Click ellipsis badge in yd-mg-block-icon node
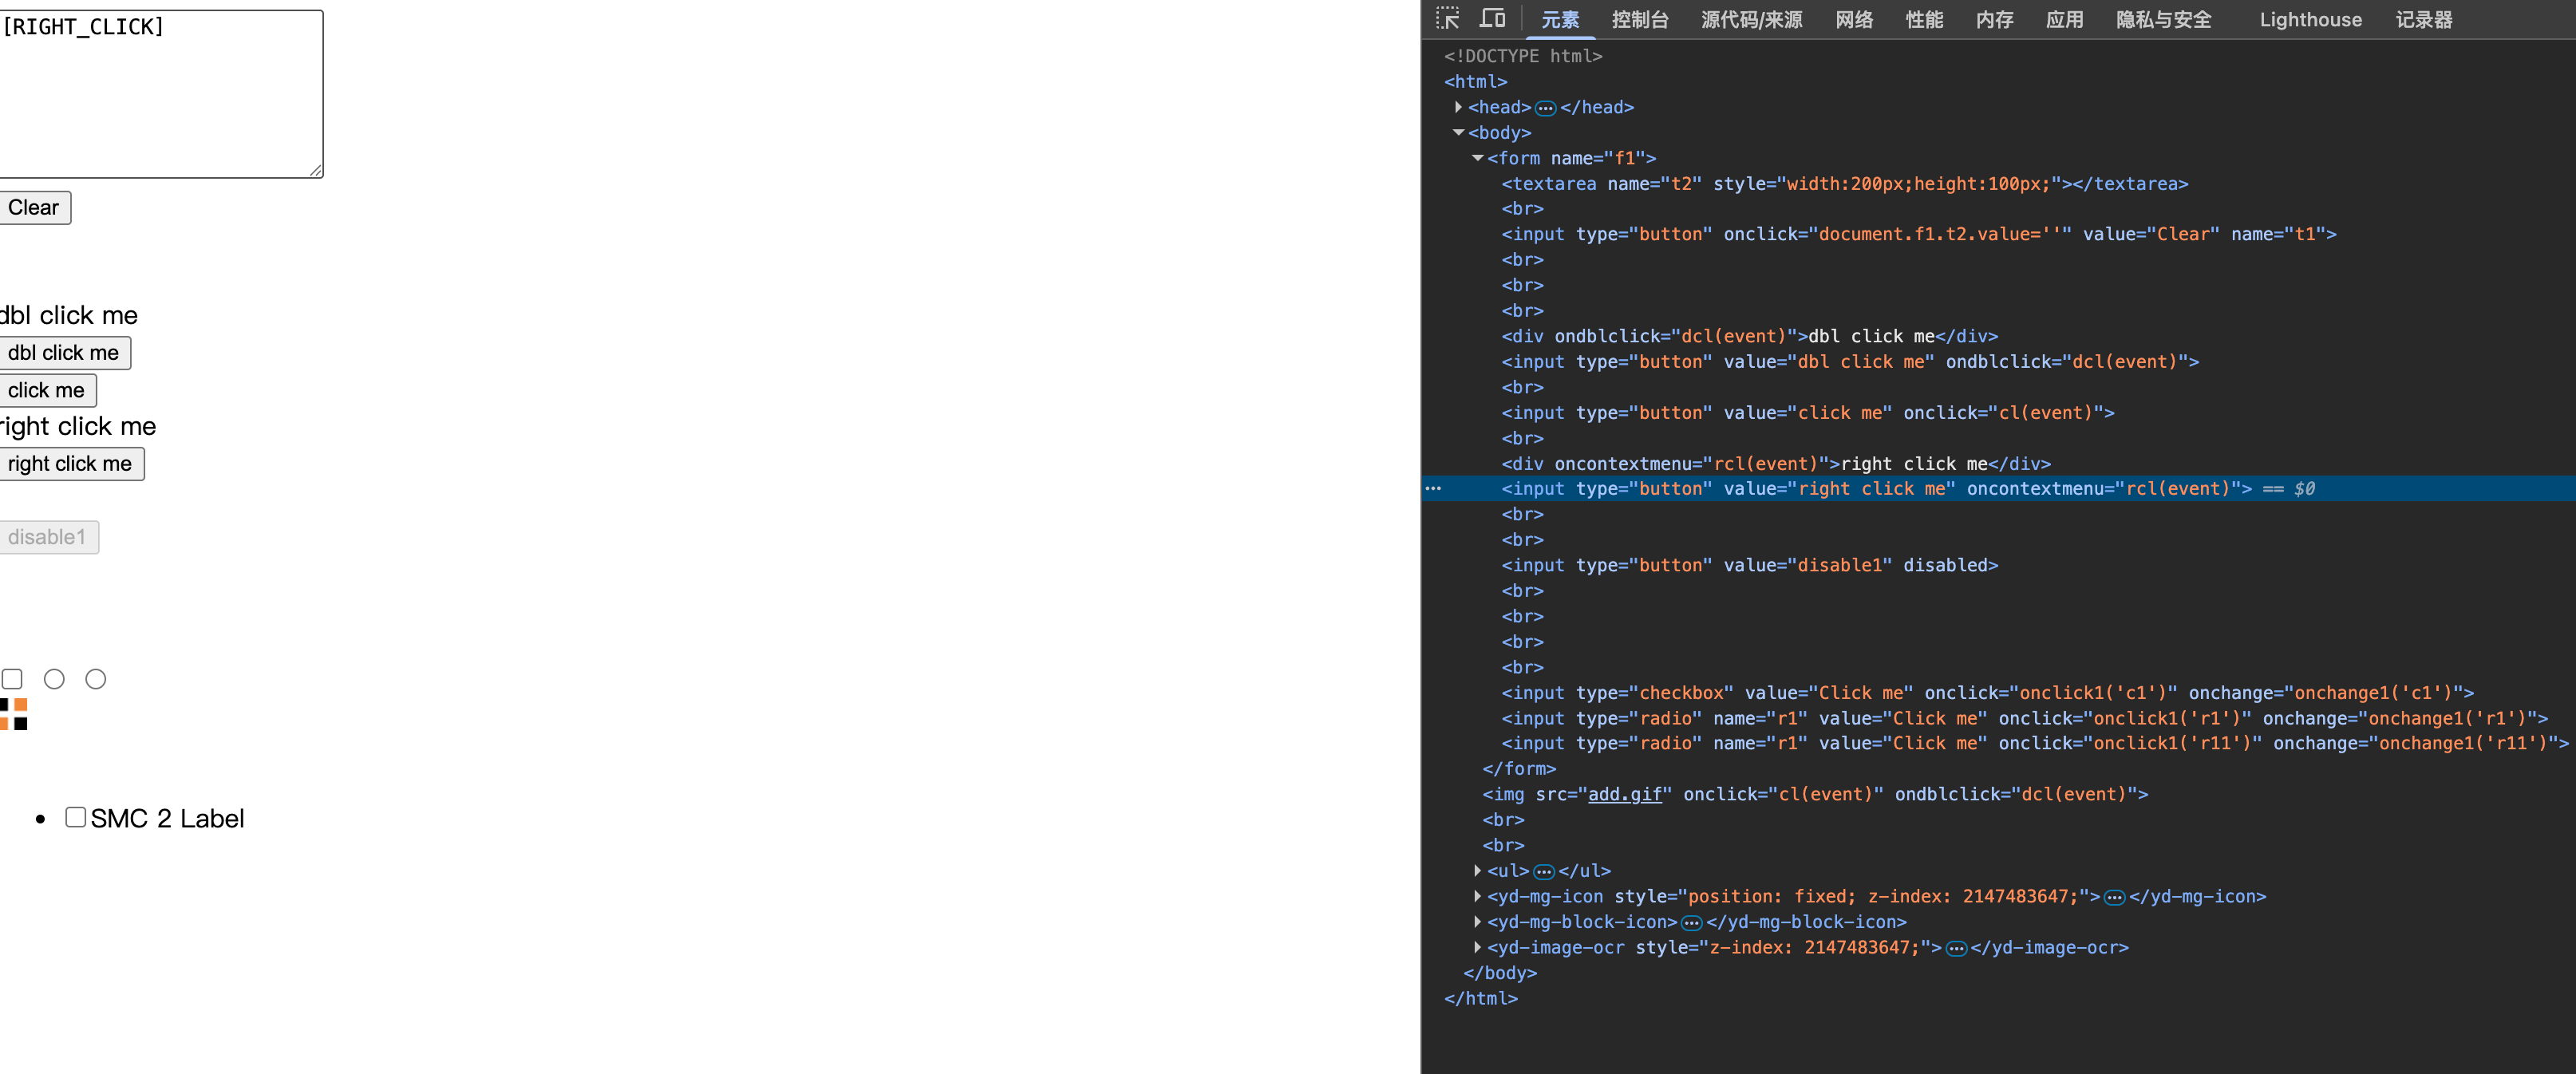Viewport: 2576px width, 1074px height. [x=1691, y=922]
